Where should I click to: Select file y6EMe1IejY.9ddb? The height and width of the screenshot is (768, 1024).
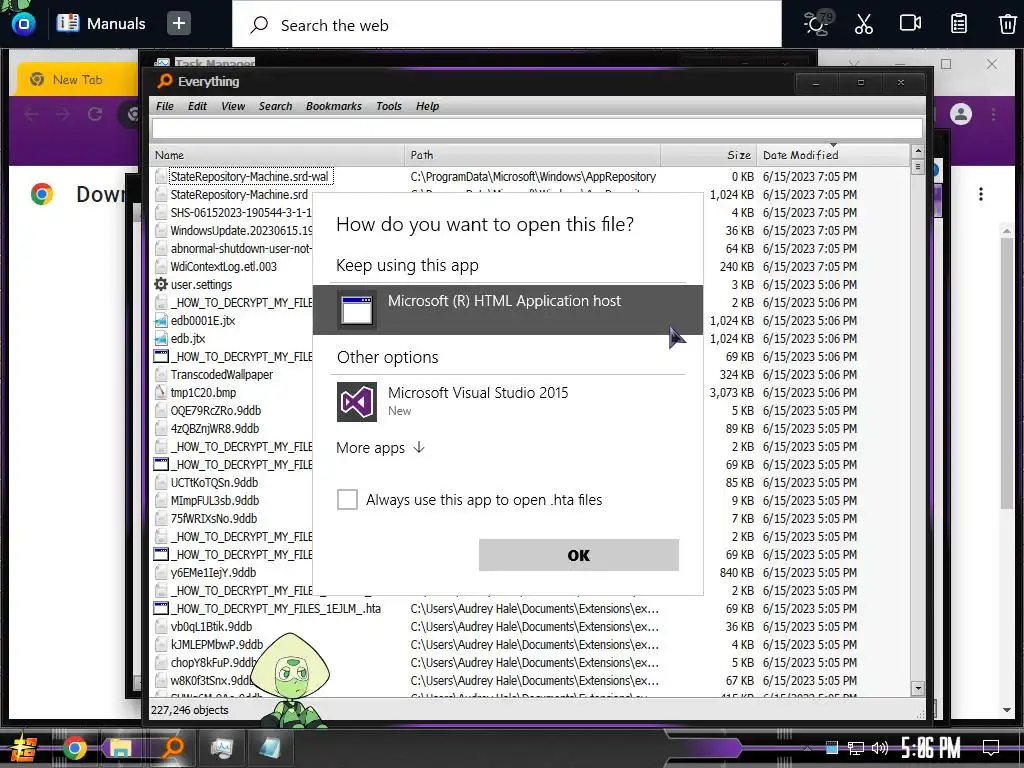[x=213, y=573]
